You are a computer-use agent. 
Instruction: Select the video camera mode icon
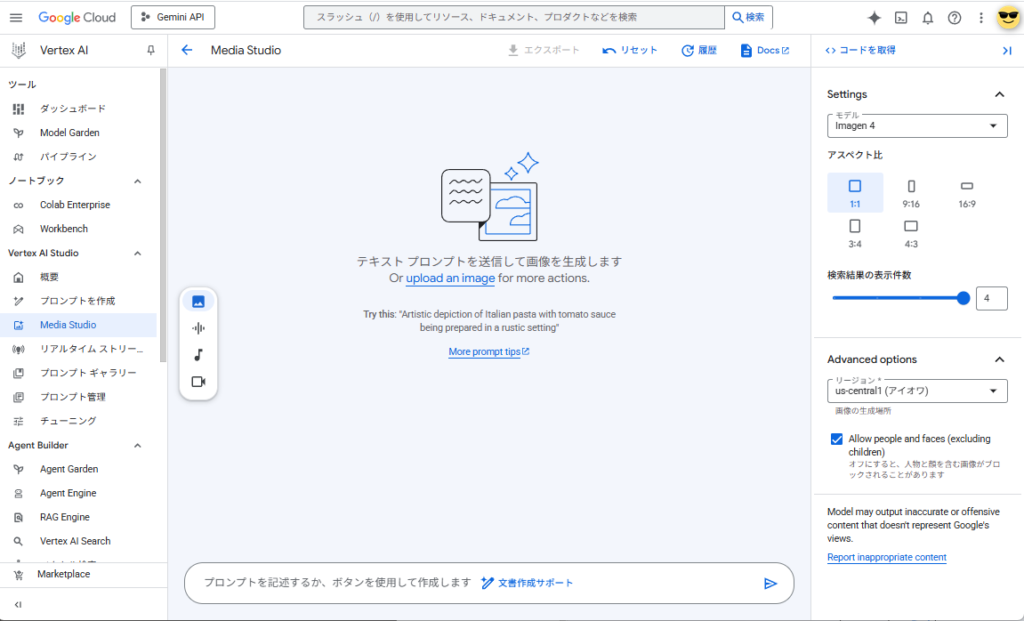[x=199, y=381]
